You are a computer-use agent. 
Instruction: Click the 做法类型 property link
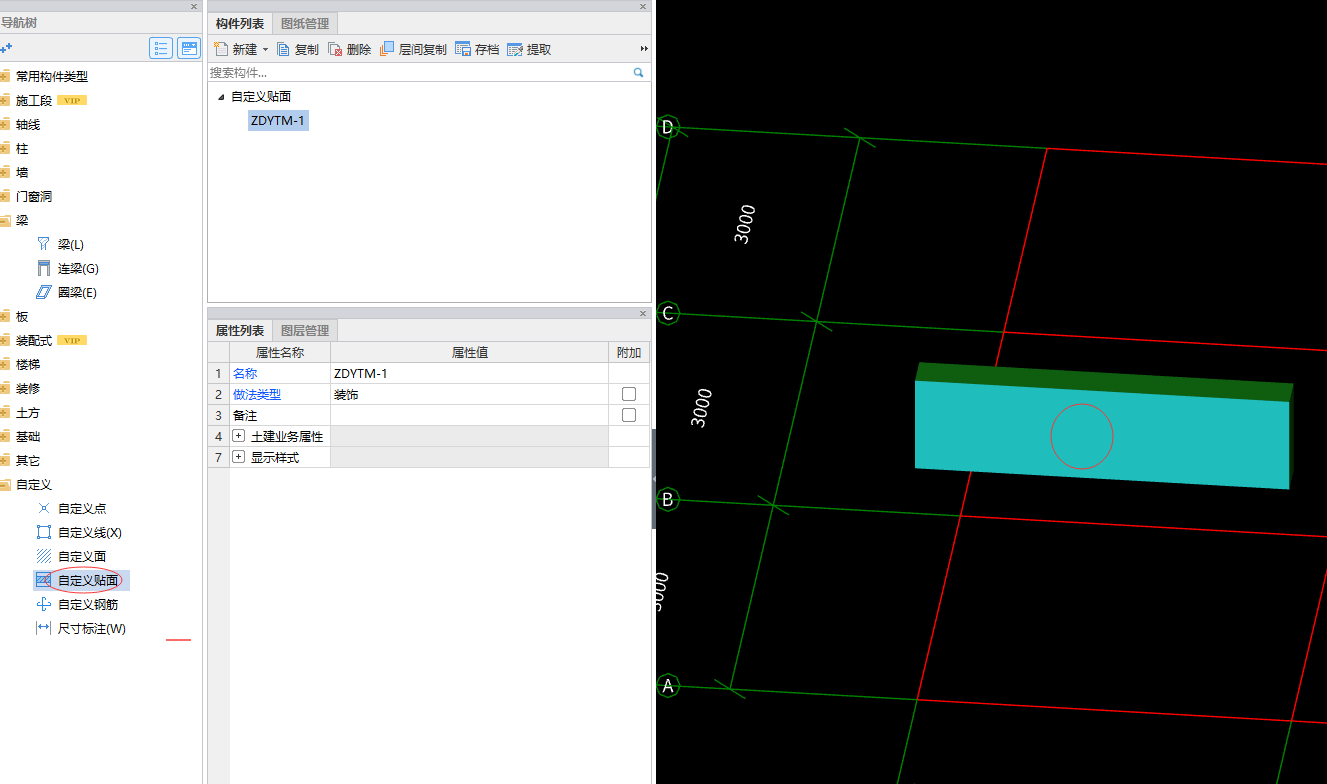click(x=257, y=394)
